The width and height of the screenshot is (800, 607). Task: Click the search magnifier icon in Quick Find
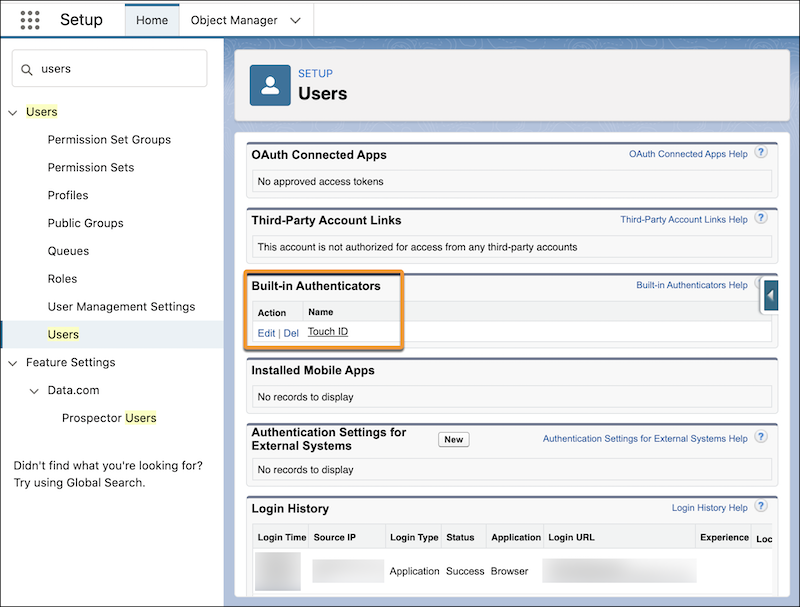click(x=26, y=69)
